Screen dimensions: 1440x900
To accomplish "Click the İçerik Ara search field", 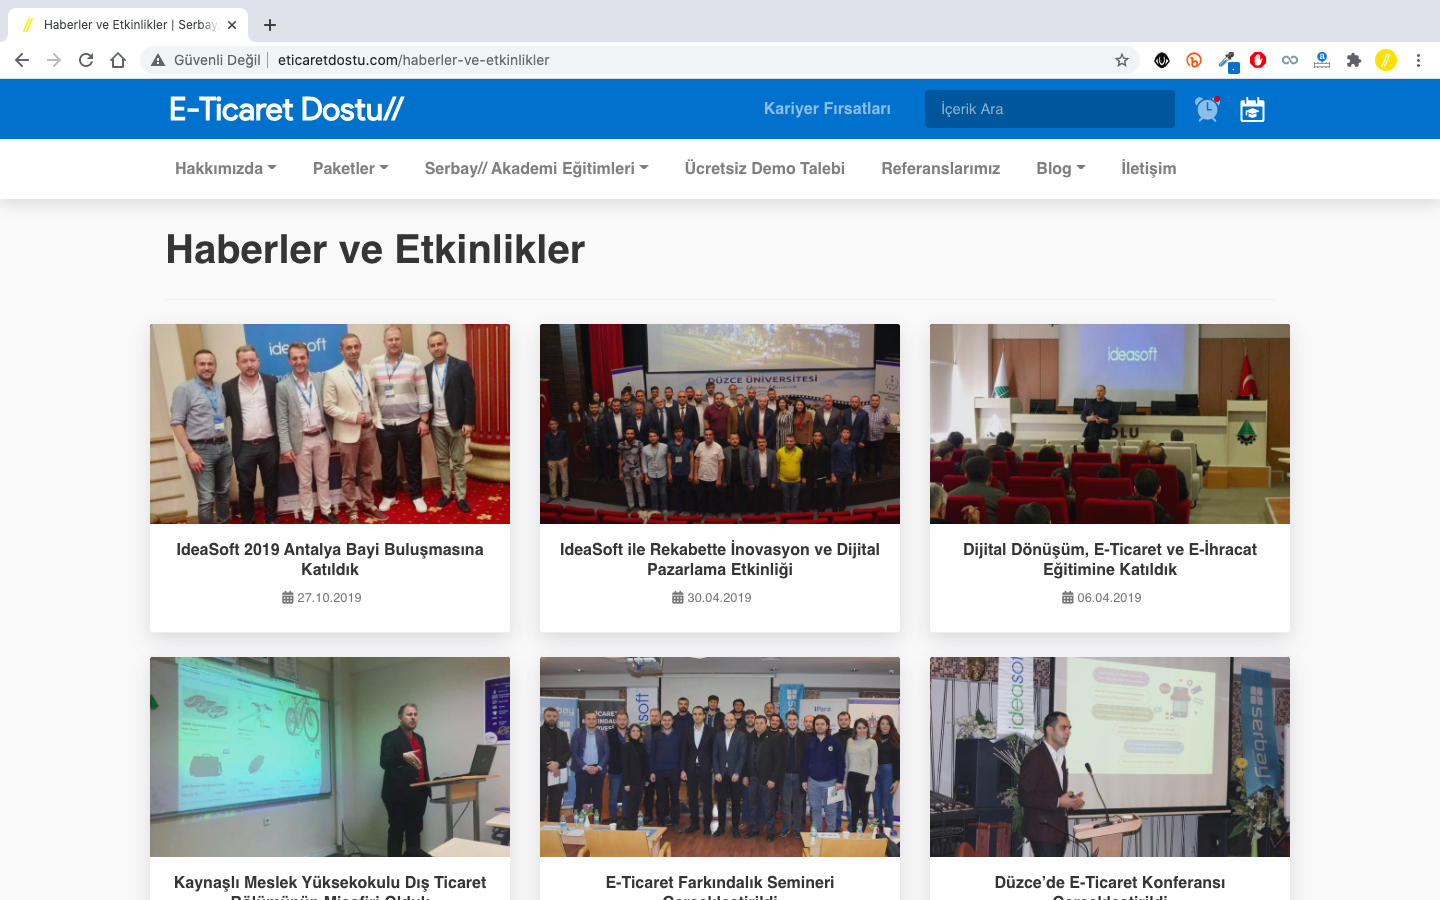I will pos(1050,109).
